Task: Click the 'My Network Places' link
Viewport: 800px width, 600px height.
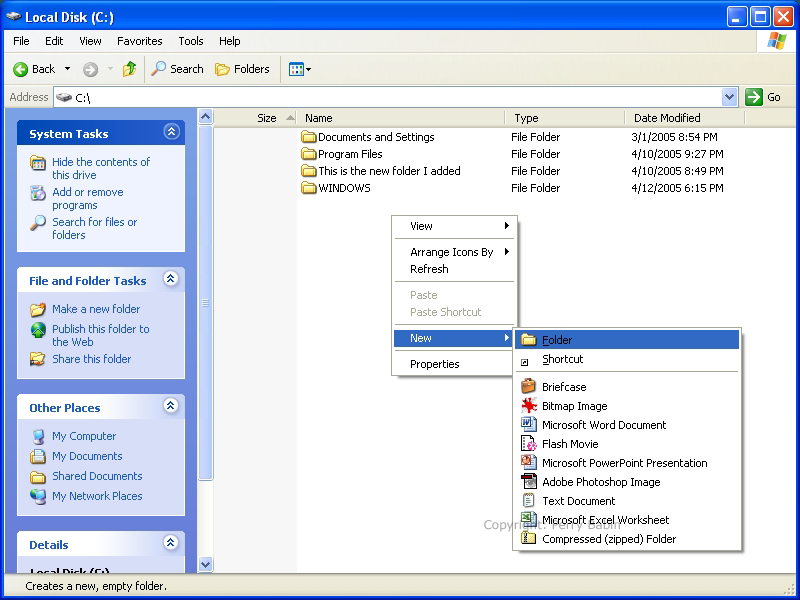Action: pos(97,496)
